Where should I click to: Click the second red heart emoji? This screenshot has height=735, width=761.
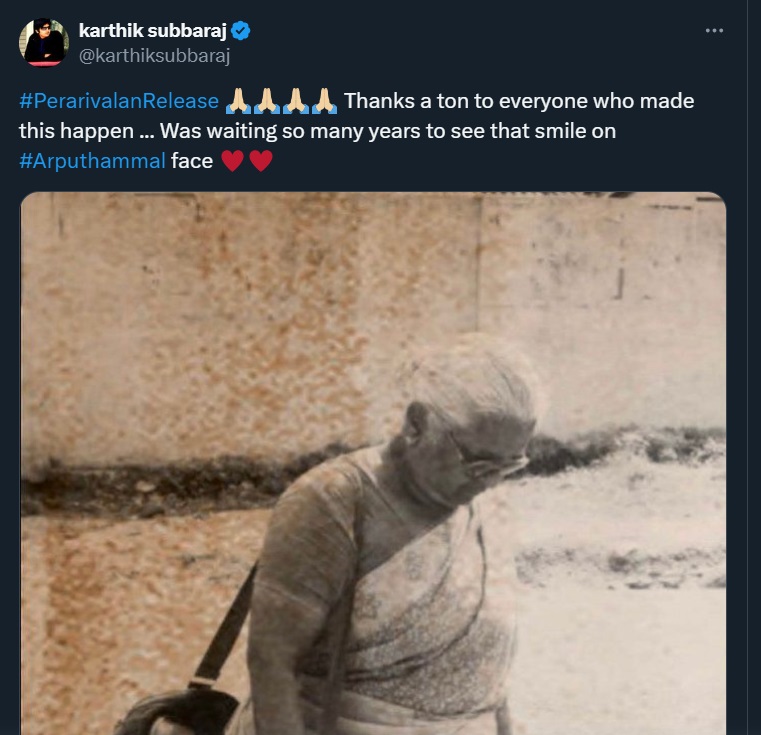[x=261, y=161]
